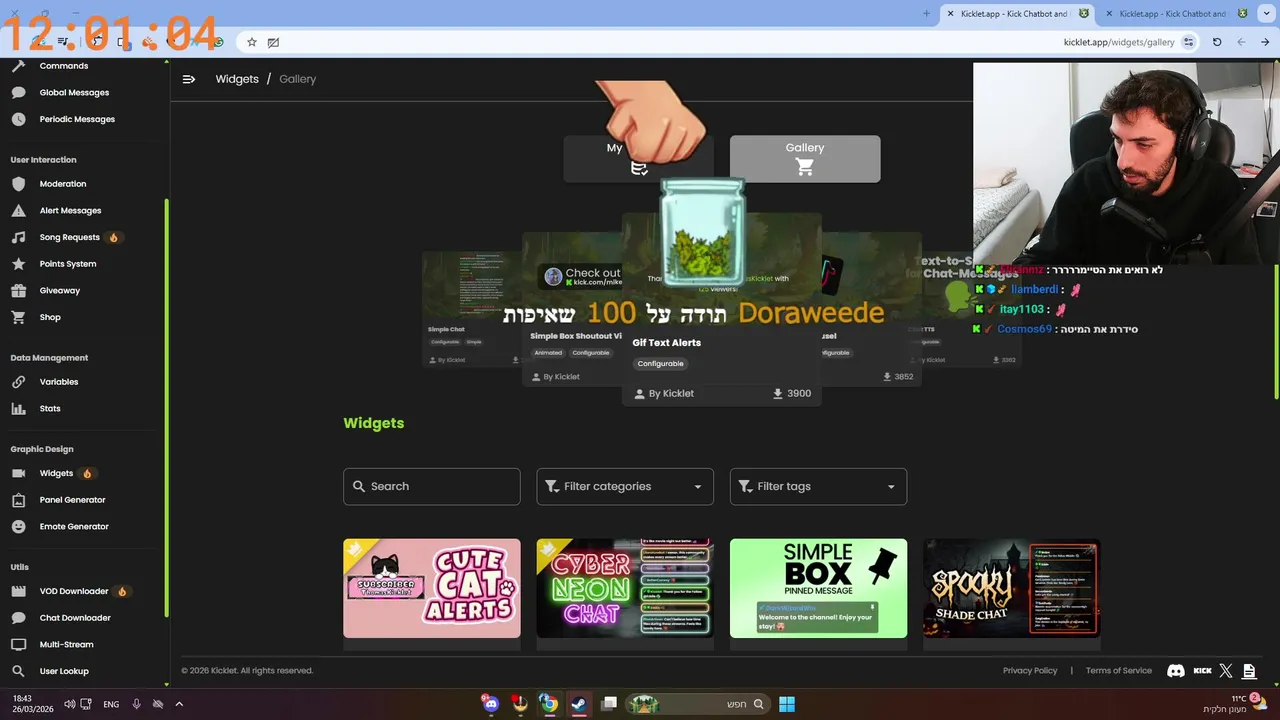Open the Spooky Shade Chat thumbnail
The height and width of the screenshot is (720, 1280).
[x=1012, y=588]
